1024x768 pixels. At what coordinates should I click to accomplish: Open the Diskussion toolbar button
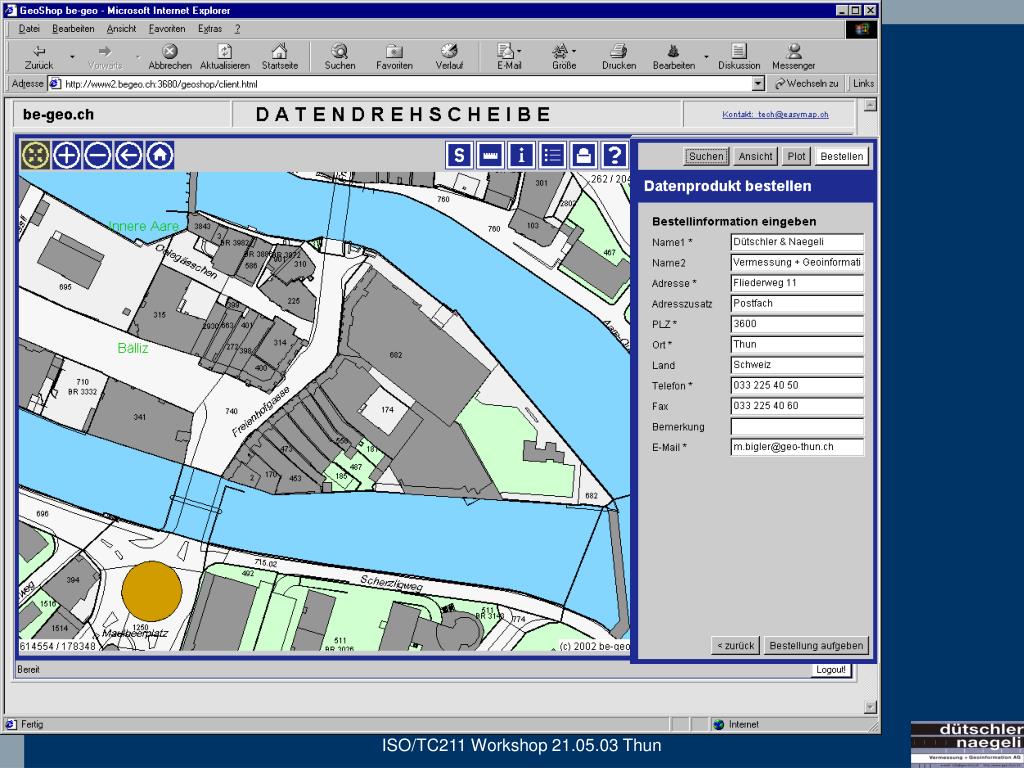pyautogui.click(x=739, y=57)
